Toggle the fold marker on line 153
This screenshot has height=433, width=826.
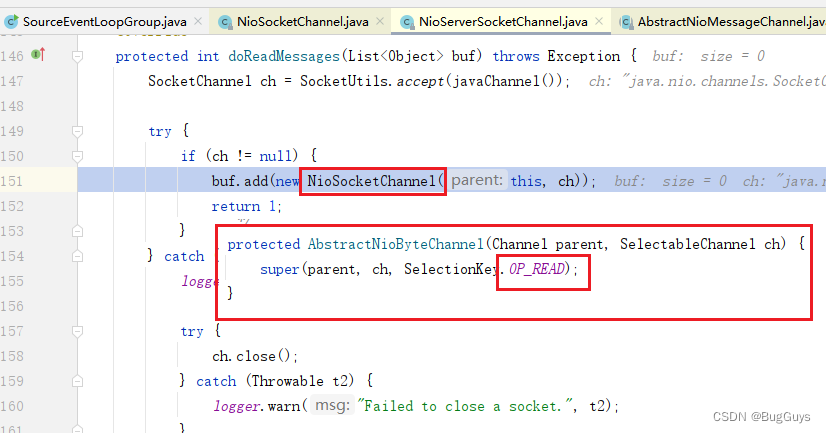pyautogui.click(x=77, y=231)
